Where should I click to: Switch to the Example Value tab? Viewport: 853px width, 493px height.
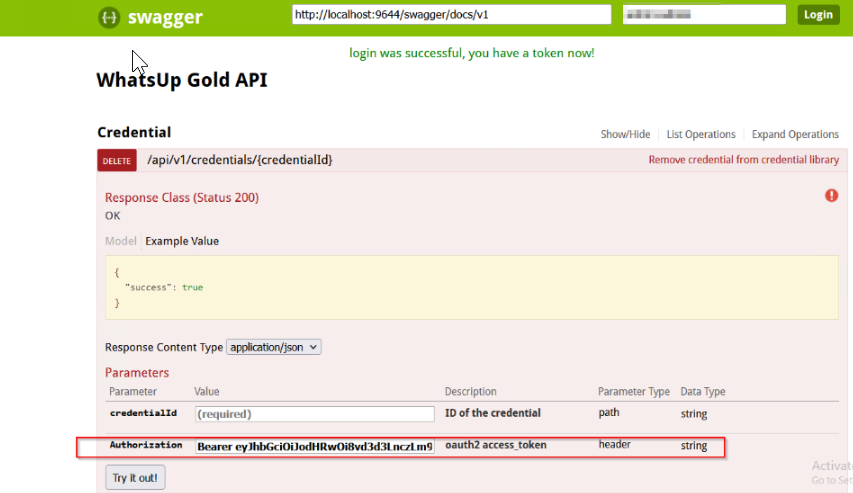click(x=182, y=241)
